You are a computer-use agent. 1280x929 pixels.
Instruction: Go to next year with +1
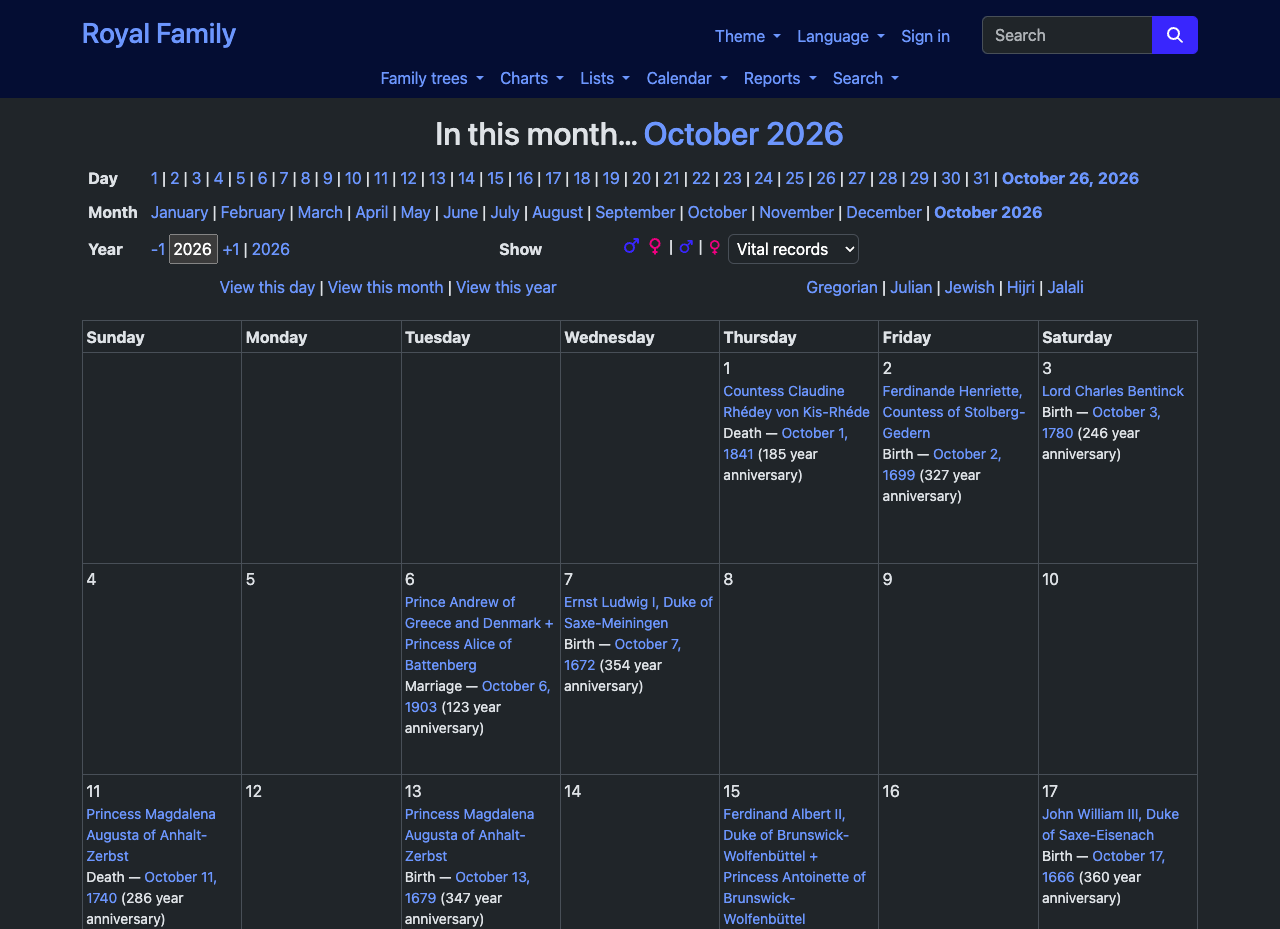point(231,249)
